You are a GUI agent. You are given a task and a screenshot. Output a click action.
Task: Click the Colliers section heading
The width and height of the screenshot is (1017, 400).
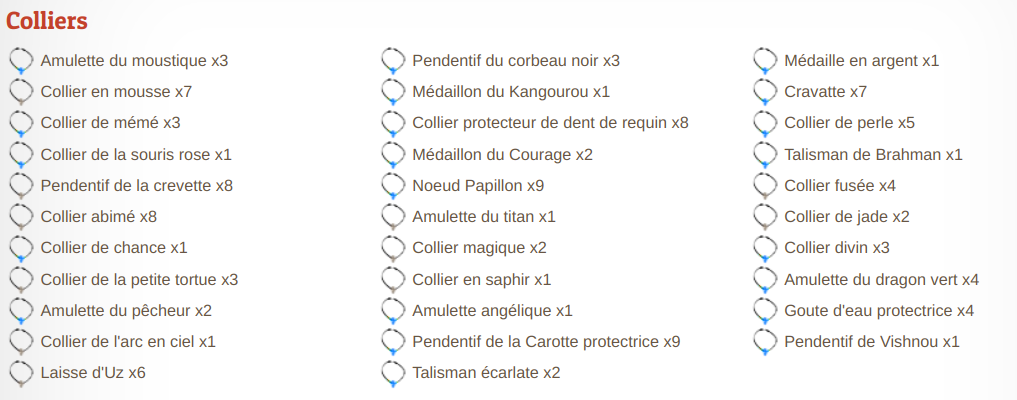(47, 21)
